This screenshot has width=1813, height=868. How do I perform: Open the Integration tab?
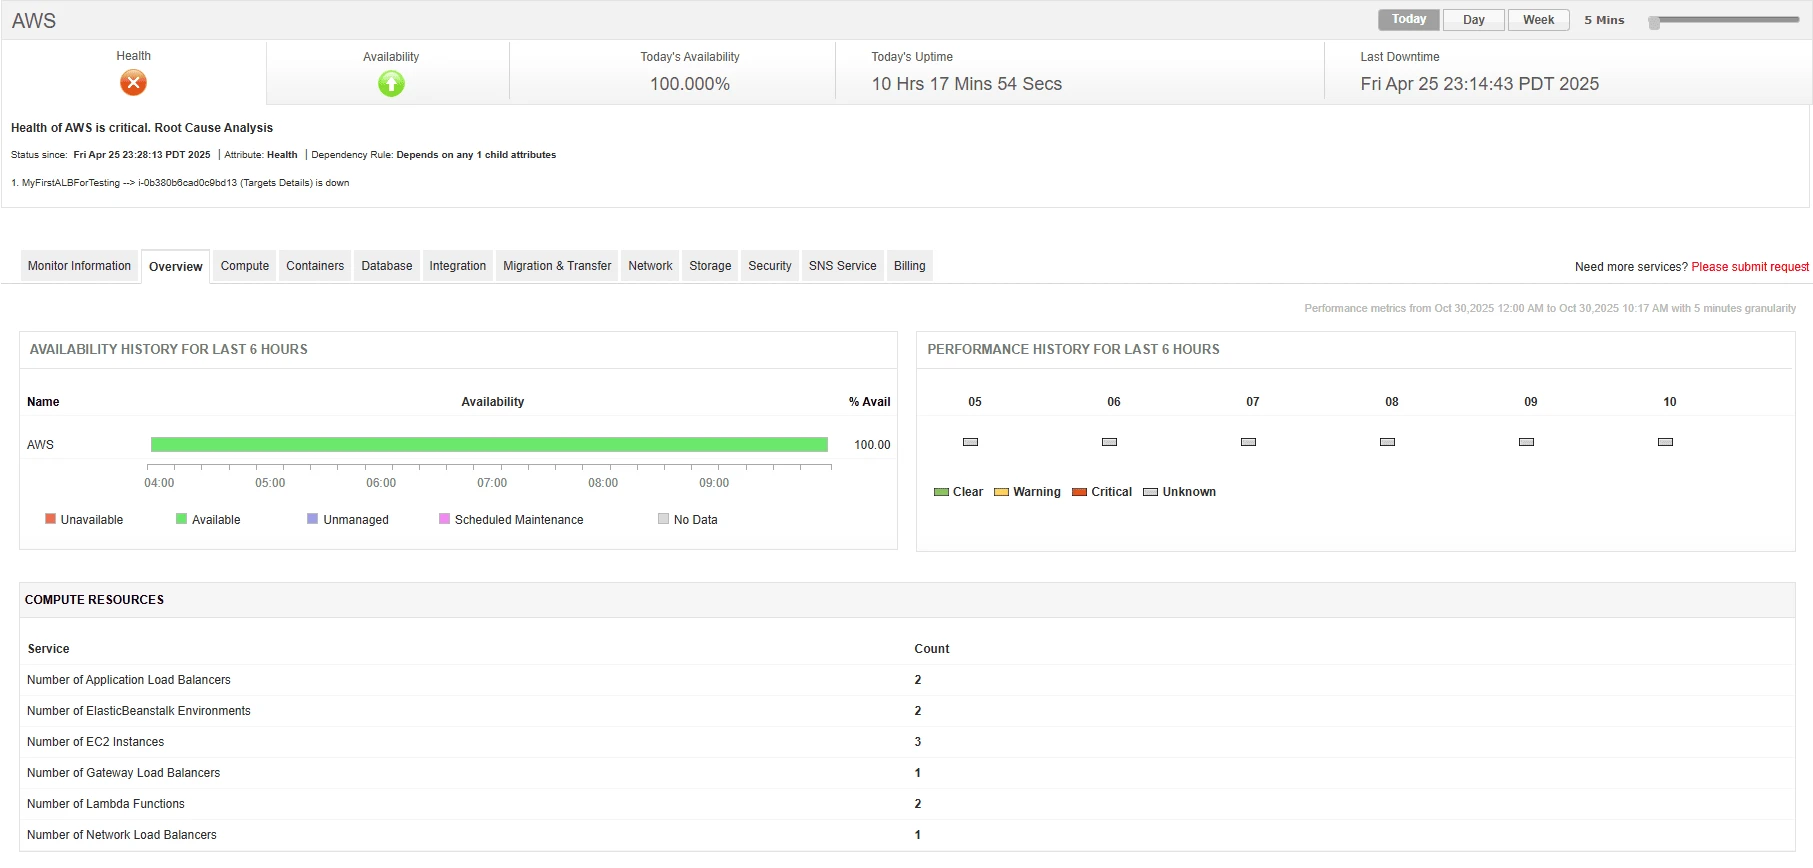point(458,266)
